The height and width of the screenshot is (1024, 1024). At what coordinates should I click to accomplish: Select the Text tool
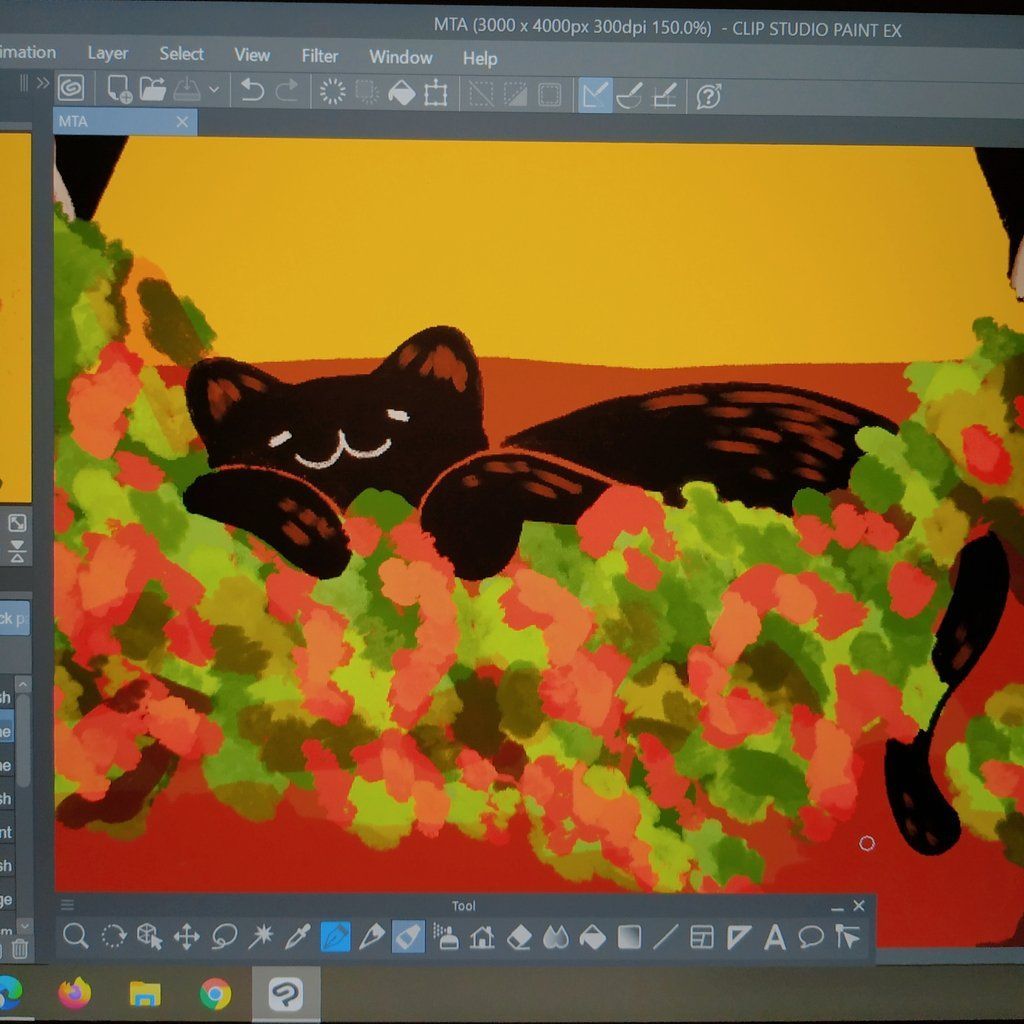coord(775,938)
